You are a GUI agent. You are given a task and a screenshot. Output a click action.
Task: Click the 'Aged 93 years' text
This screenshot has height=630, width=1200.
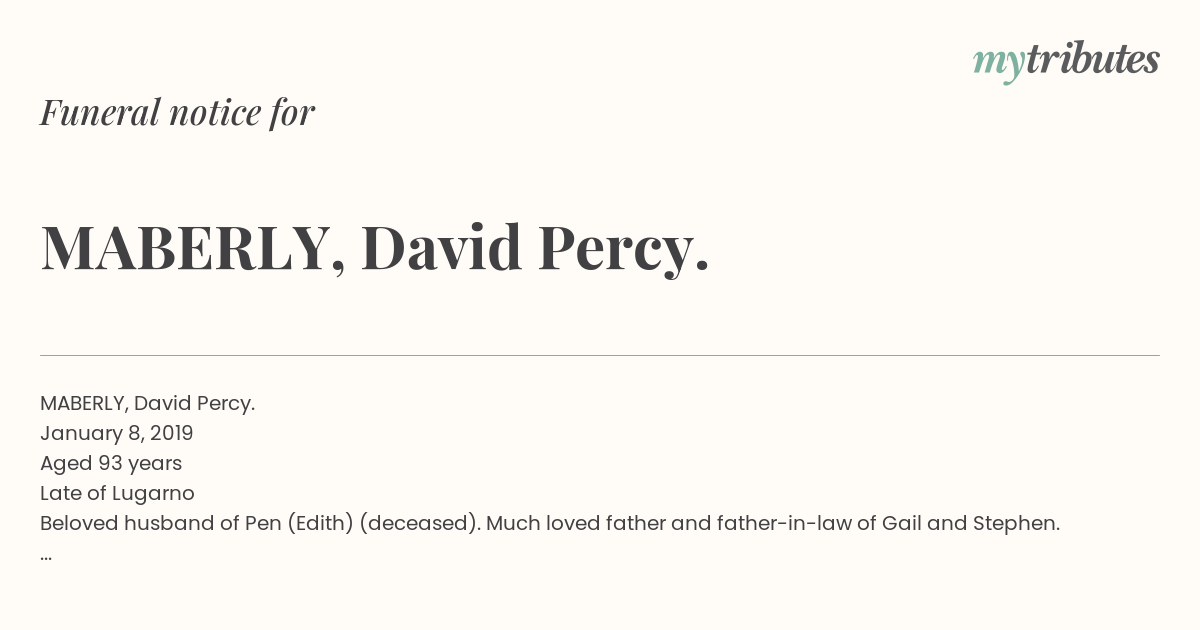point(111,463)
